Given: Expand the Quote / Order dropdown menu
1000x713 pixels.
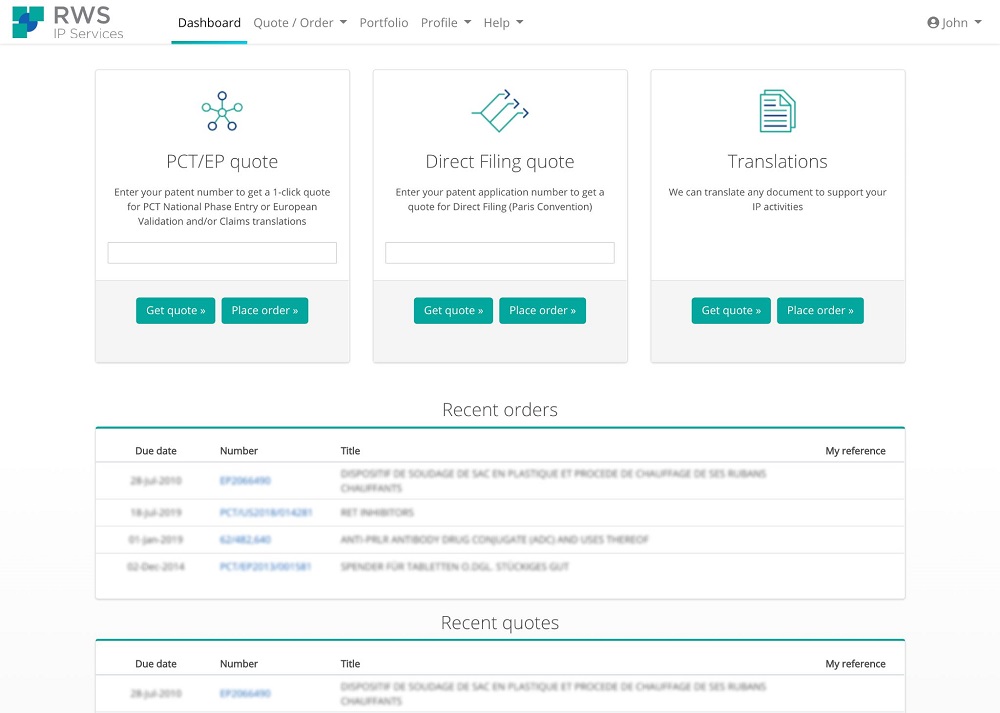Looking at the screenshot, I should pos(300,23).
